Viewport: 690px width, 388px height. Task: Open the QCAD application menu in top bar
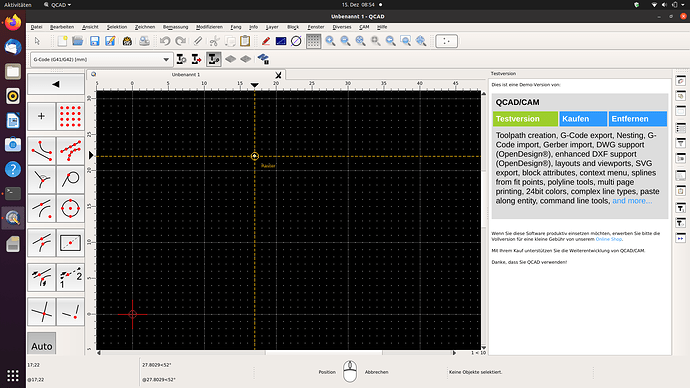58,5
